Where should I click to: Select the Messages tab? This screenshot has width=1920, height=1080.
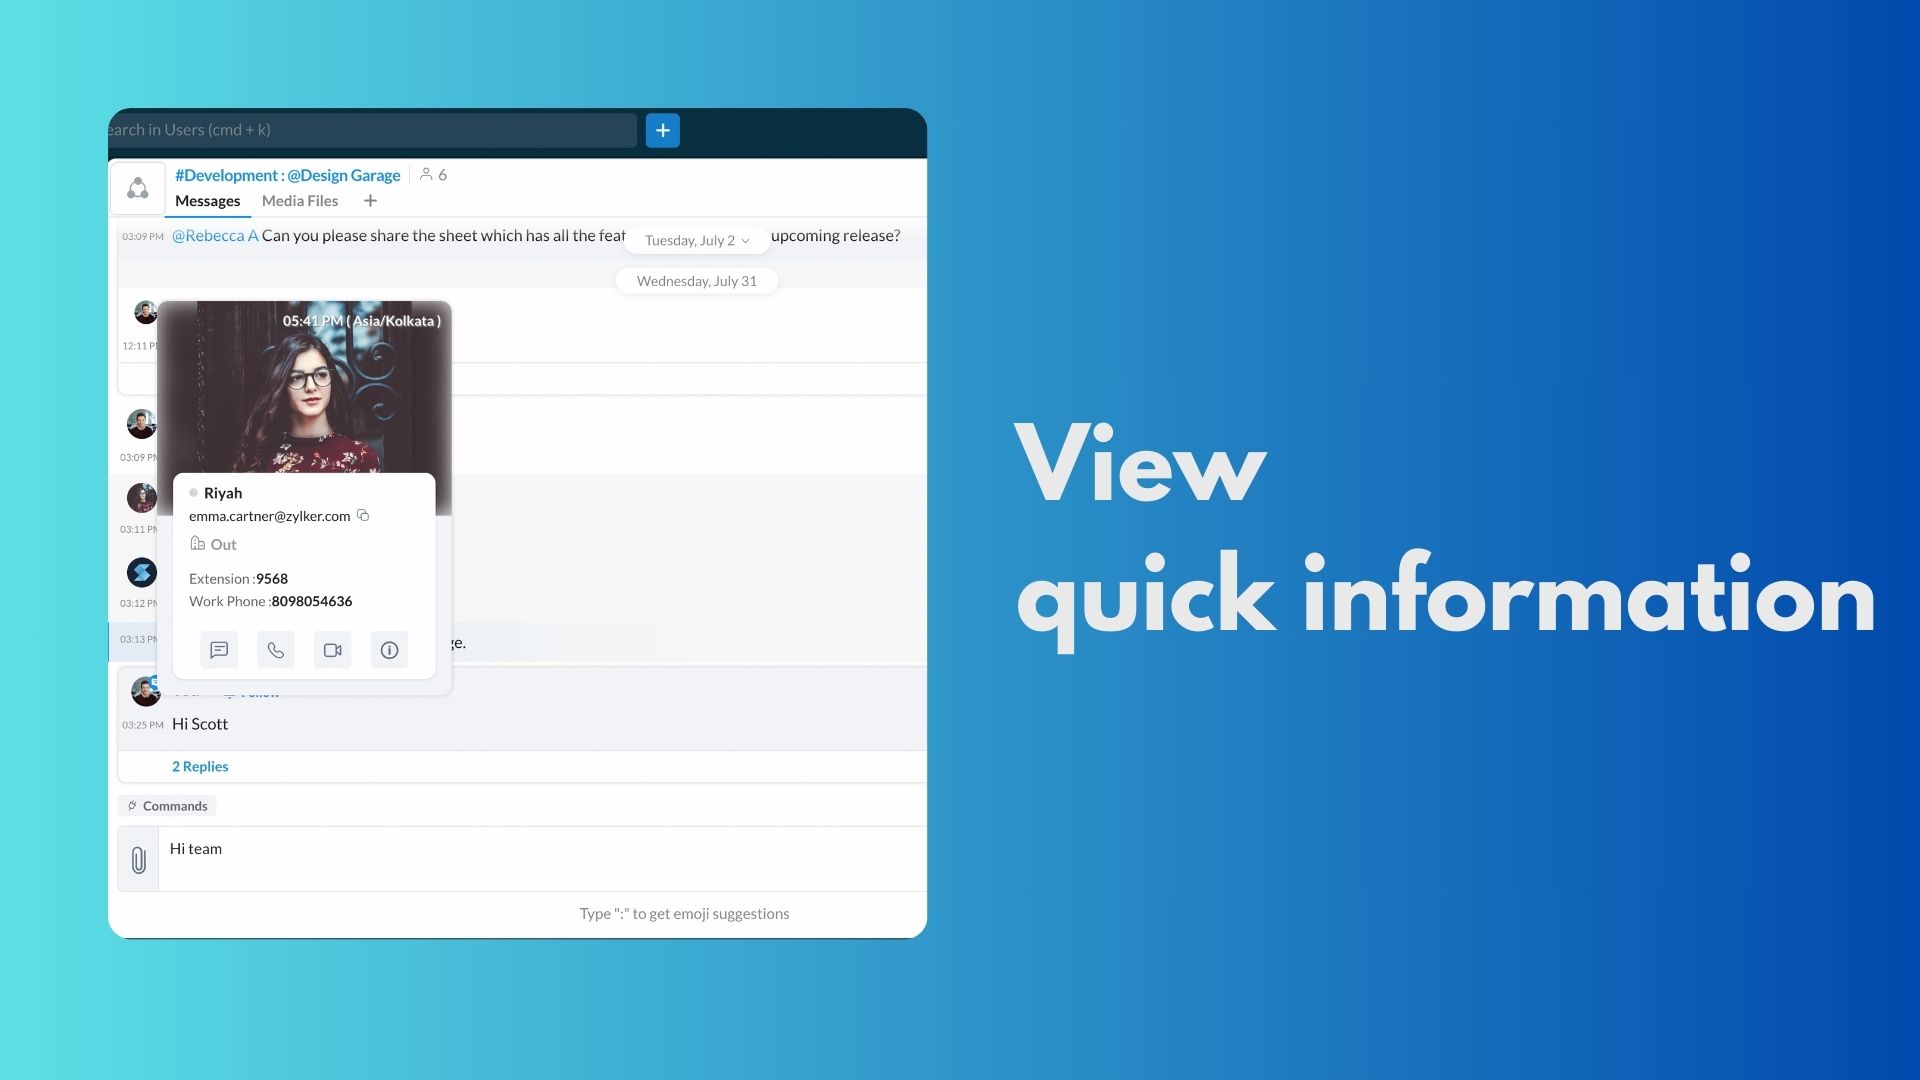(x=207, y=200)
